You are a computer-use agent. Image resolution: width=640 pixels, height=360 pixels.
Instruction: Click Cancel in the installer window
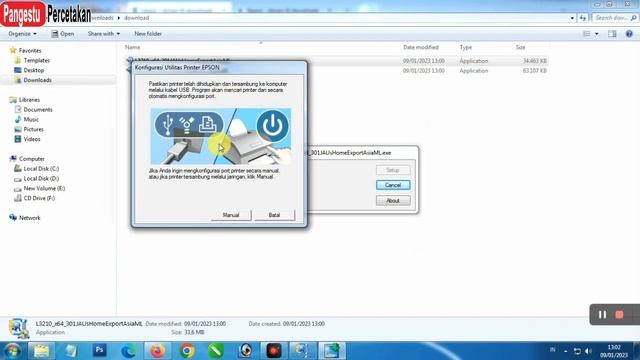pyautogui.click(x=393, y=185)
